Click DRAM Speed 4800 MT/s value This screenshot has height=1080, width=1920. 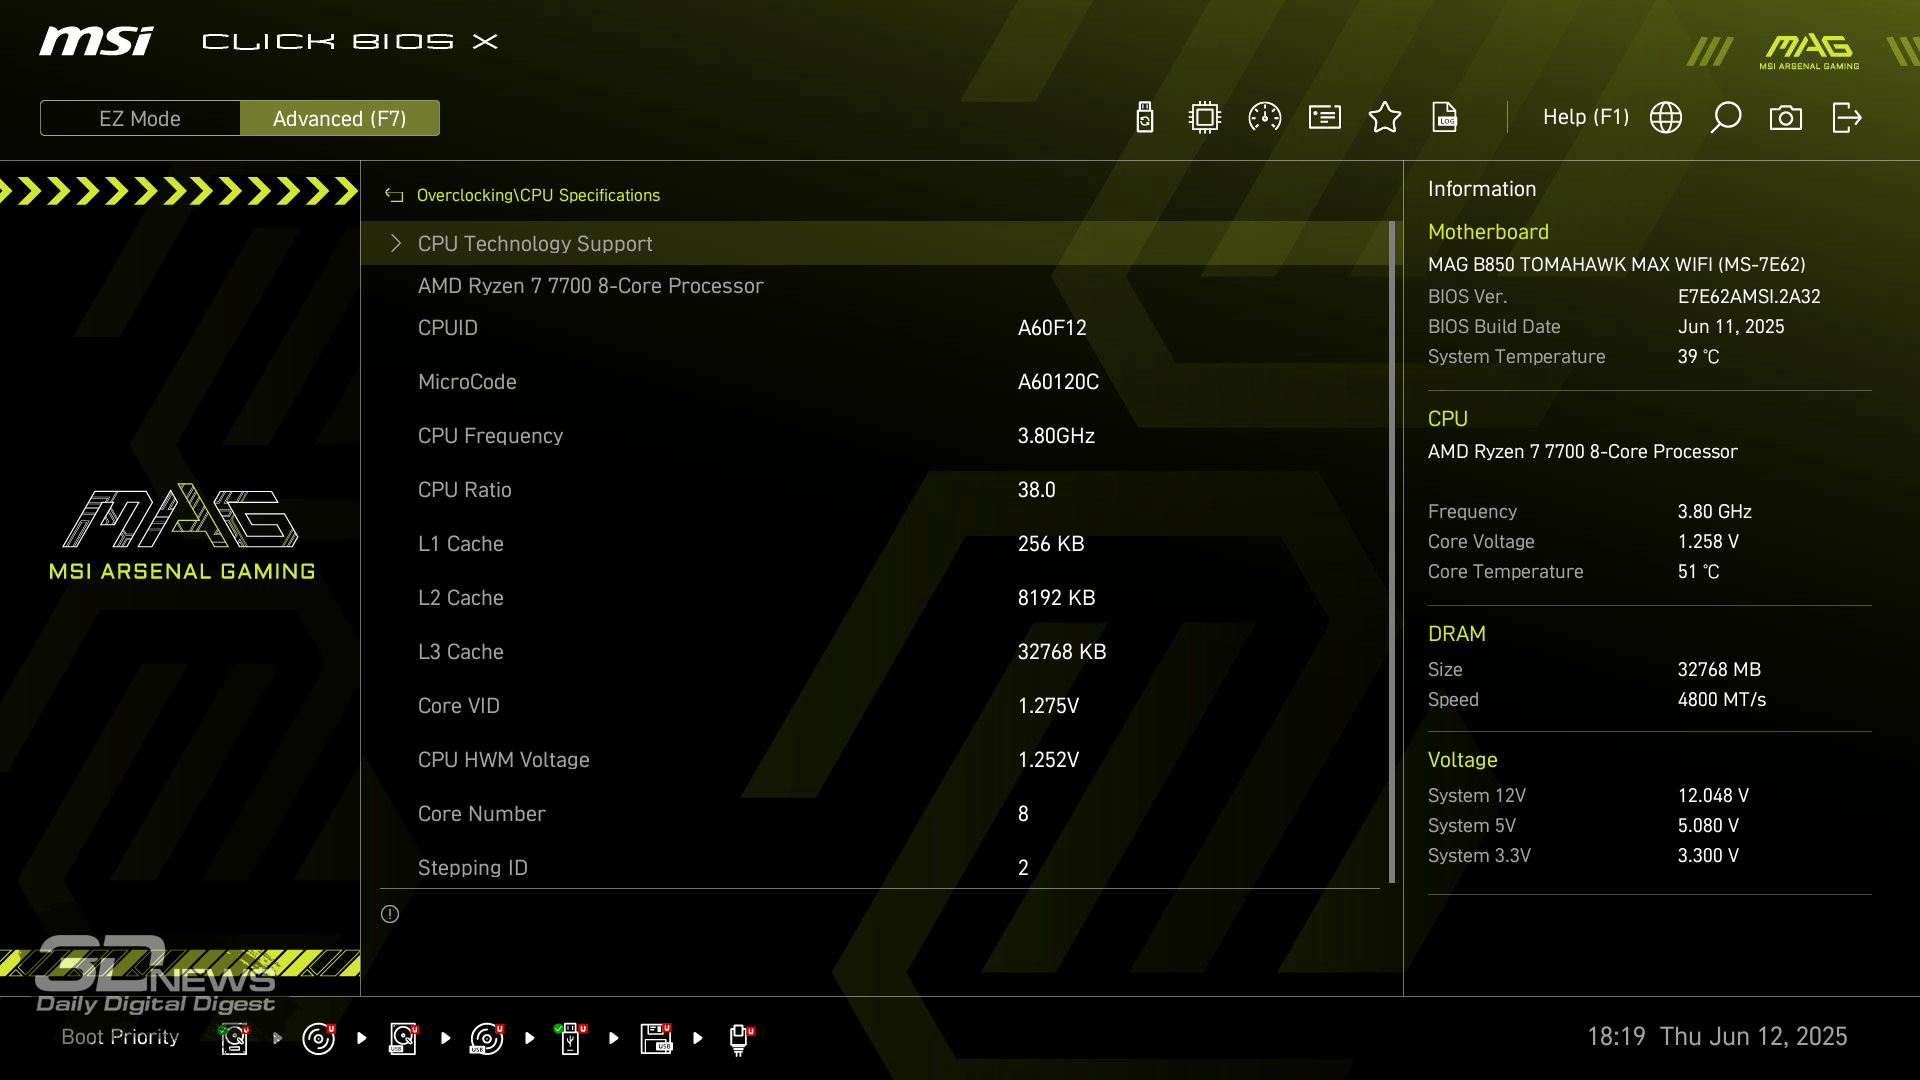tap(1722, 700)
